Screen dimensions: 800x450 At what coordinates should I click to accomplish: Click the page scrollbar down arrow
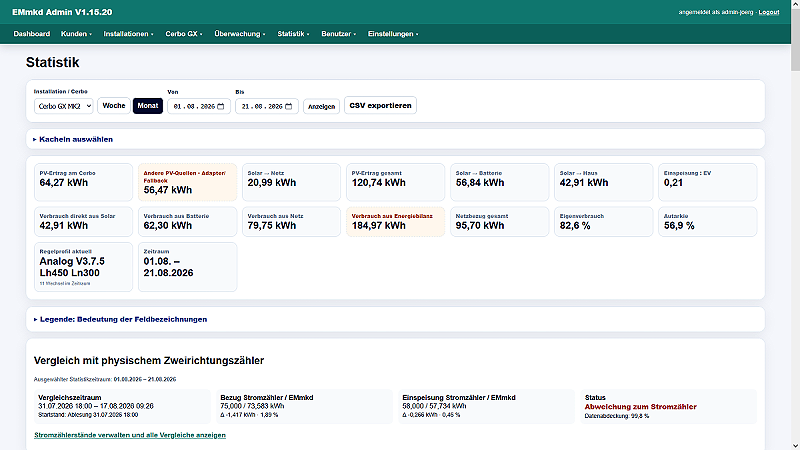tap(795, 446)
